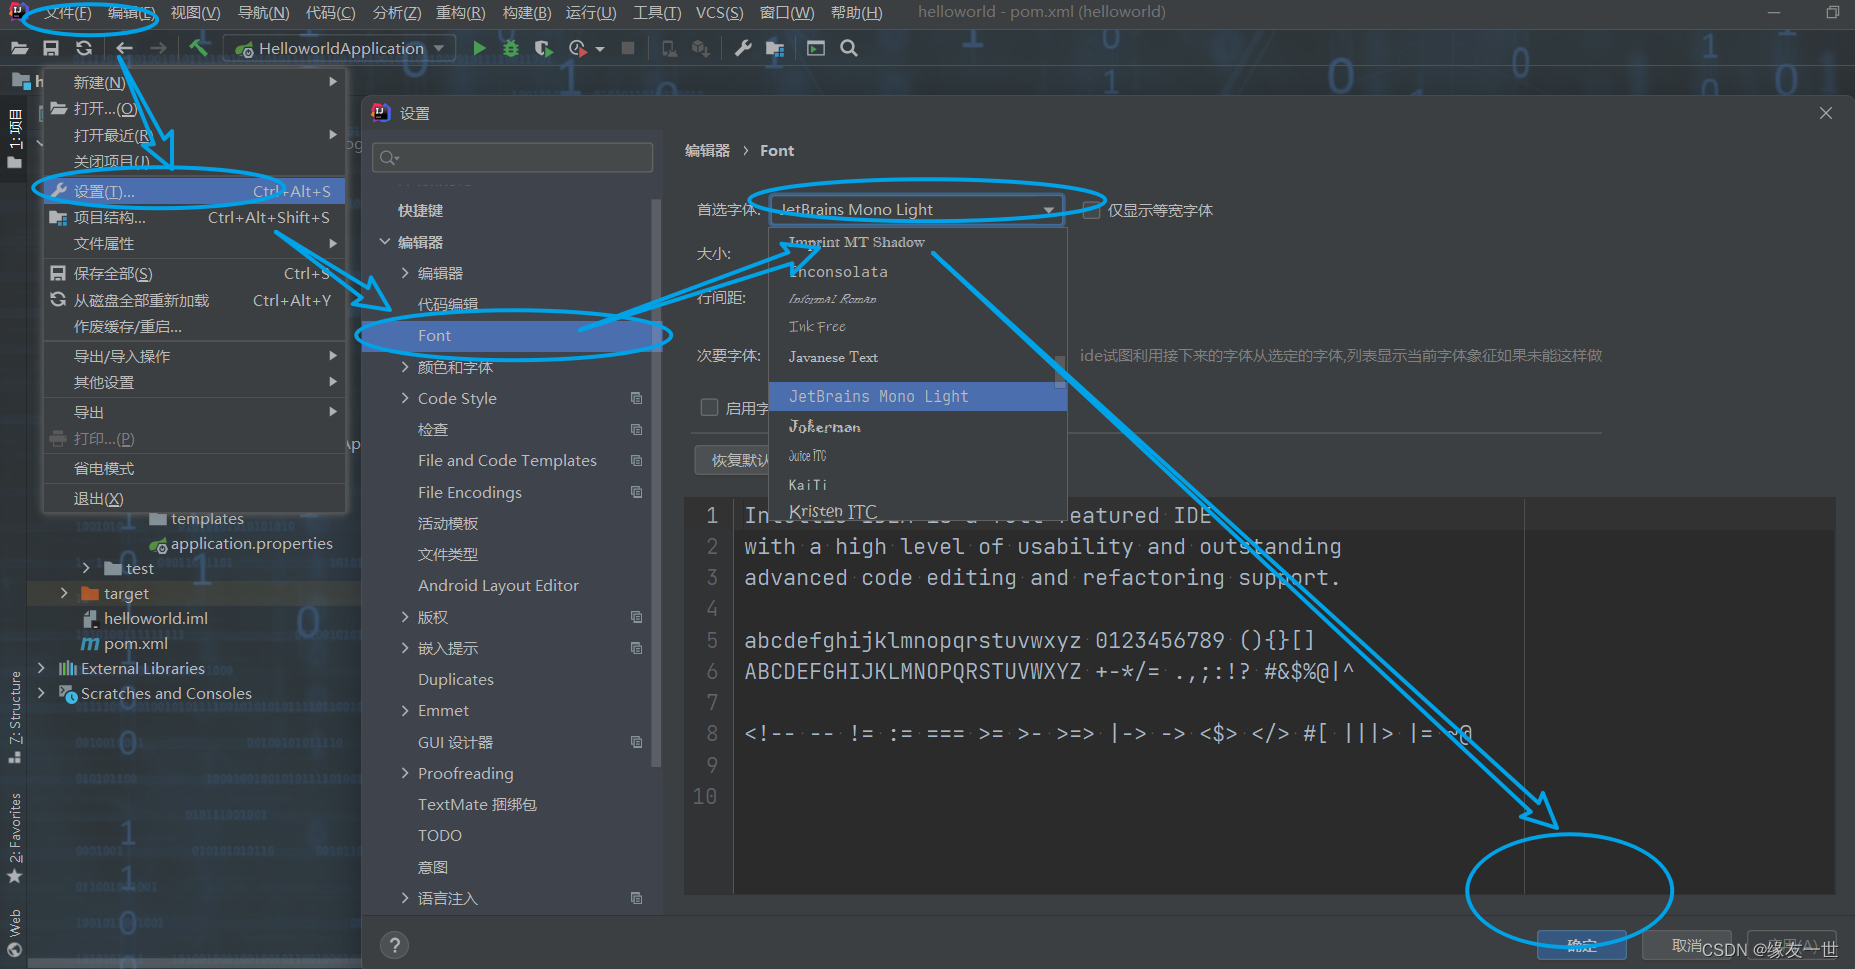Click the navigate forward arrow icon

(x=158, y=48)
